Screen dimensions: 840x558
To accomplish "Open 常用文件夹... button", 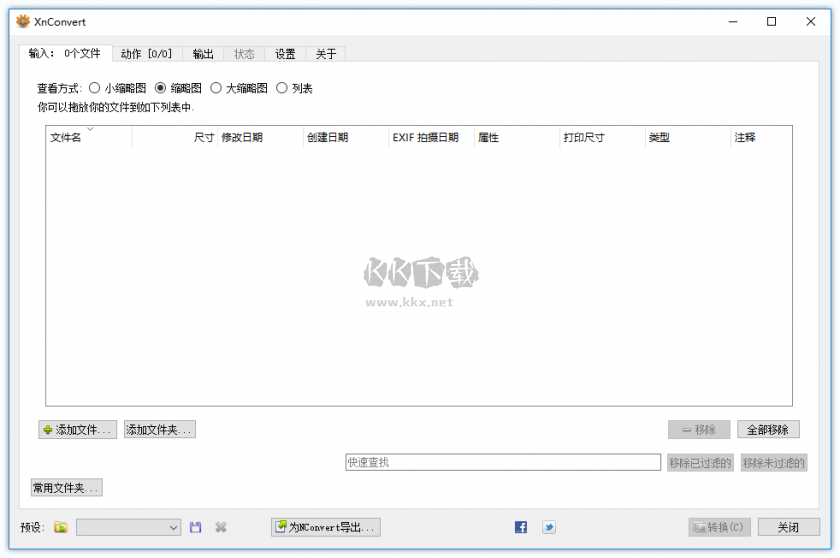I will [x=66, y=488].
